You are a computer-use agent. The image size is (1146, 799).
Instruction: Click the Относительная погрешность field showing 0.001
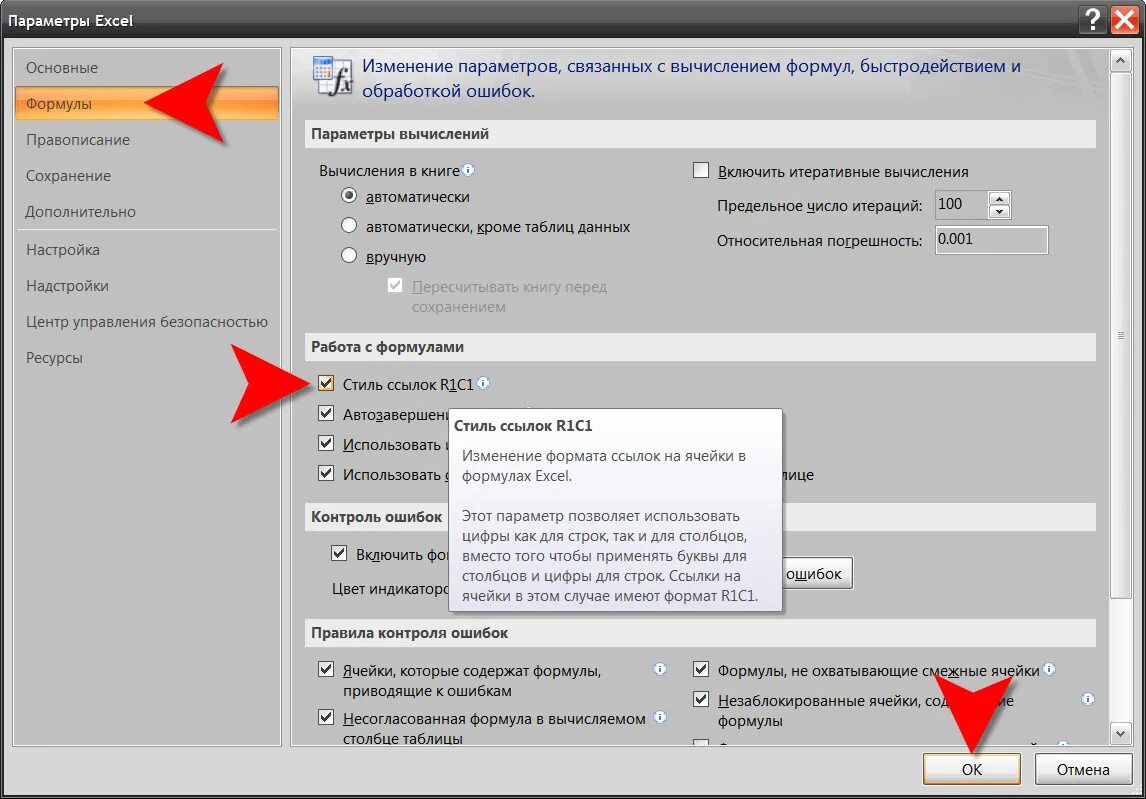[992, 240]
